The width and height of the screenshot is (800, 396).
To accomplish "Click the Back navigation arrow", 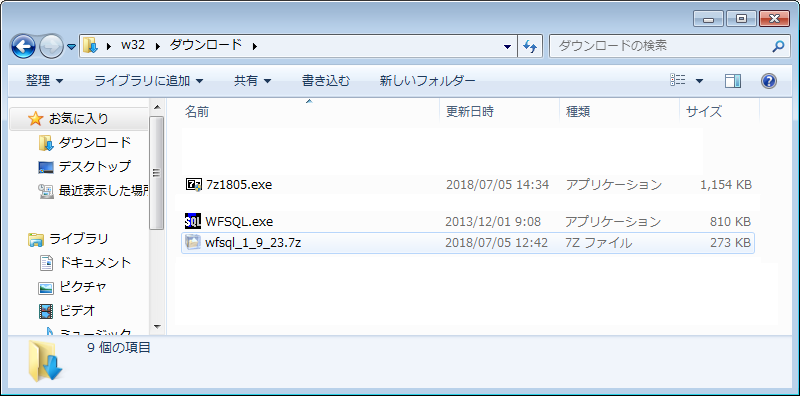I will click(23, 46).
